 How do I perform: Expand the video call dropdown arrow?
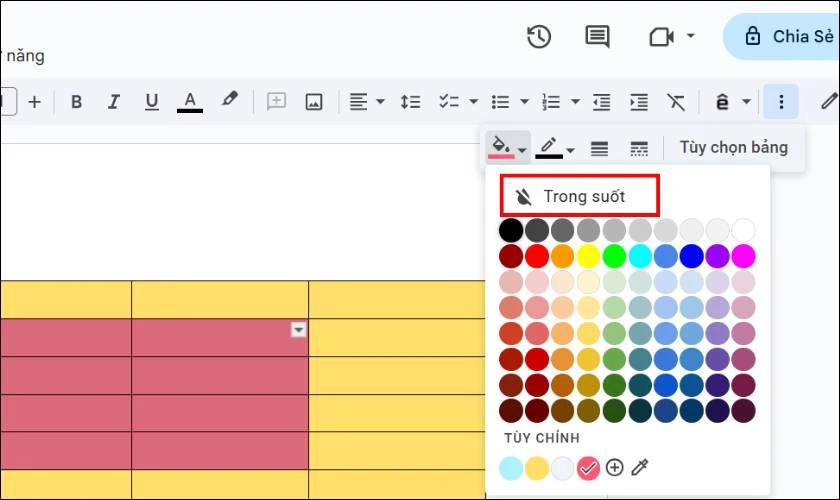(x=691, y=36)
